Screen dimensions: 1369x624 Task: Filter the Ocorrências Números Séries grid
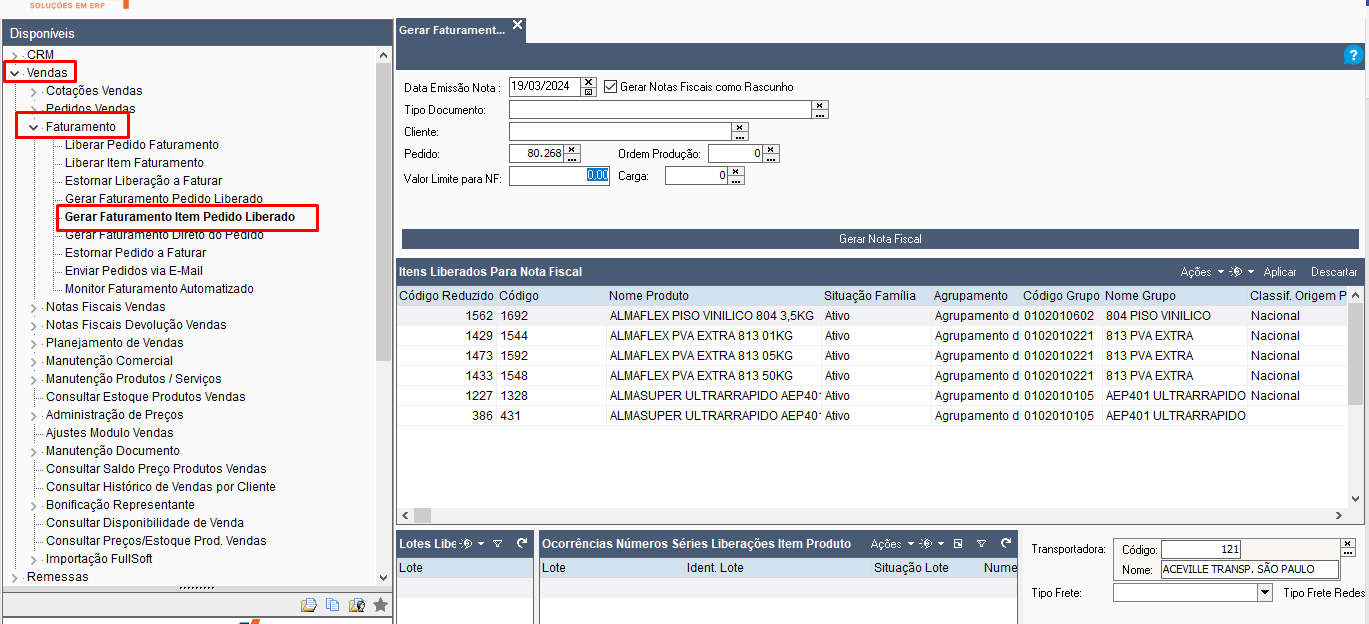click(x=981, y=544)
